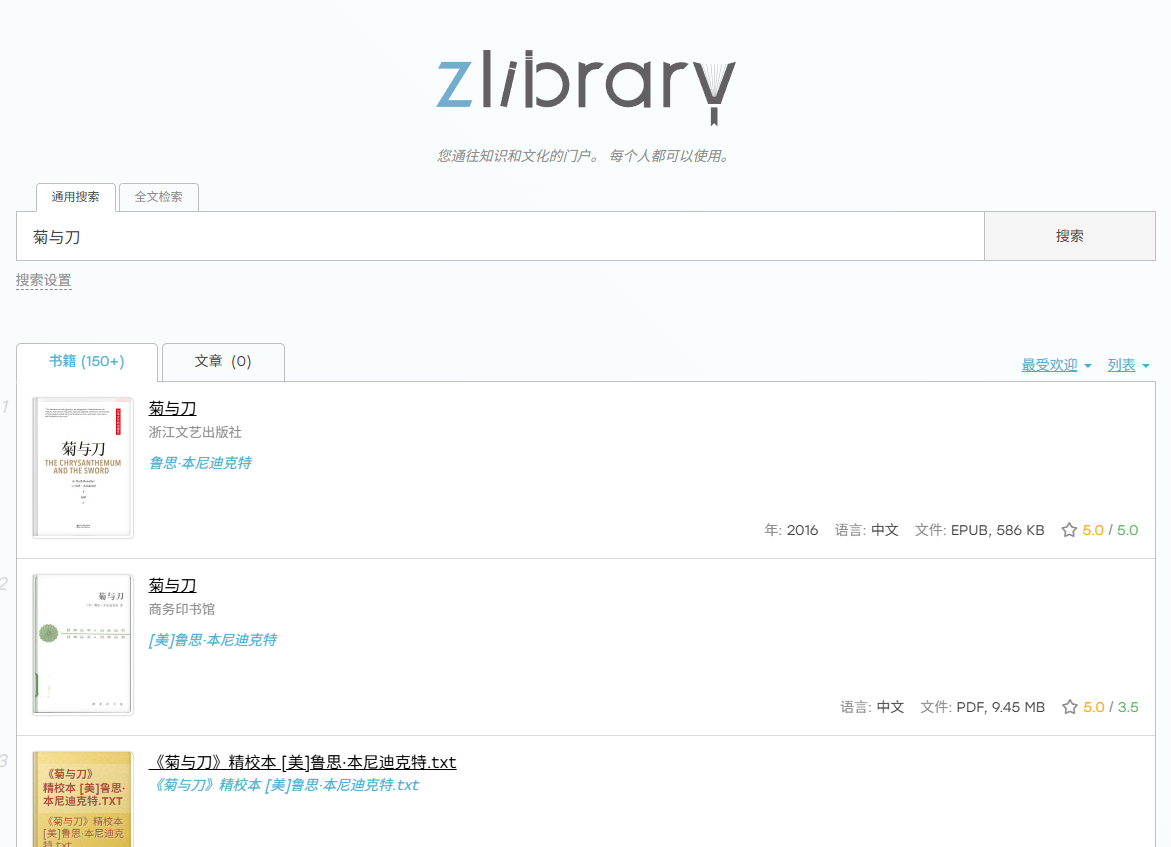Switch to the 文章 (0) tab
The height and width of the screenshot is (847, 1171).
click(x=223, y=361)
